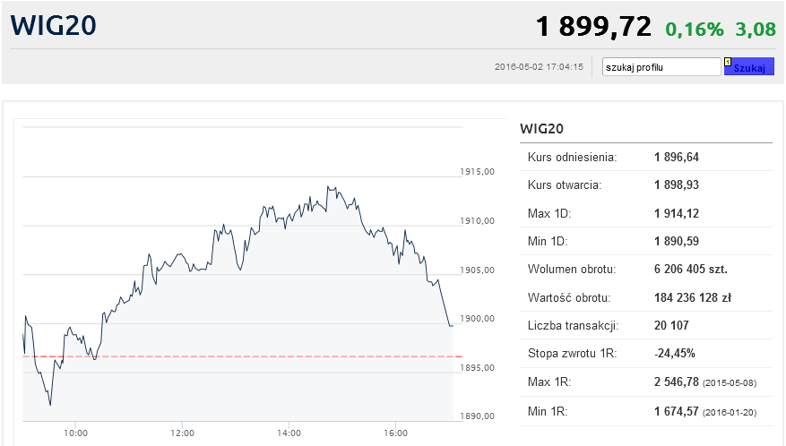
Task: Click the 16:00 label on time axis
Action: pos(396,433)
